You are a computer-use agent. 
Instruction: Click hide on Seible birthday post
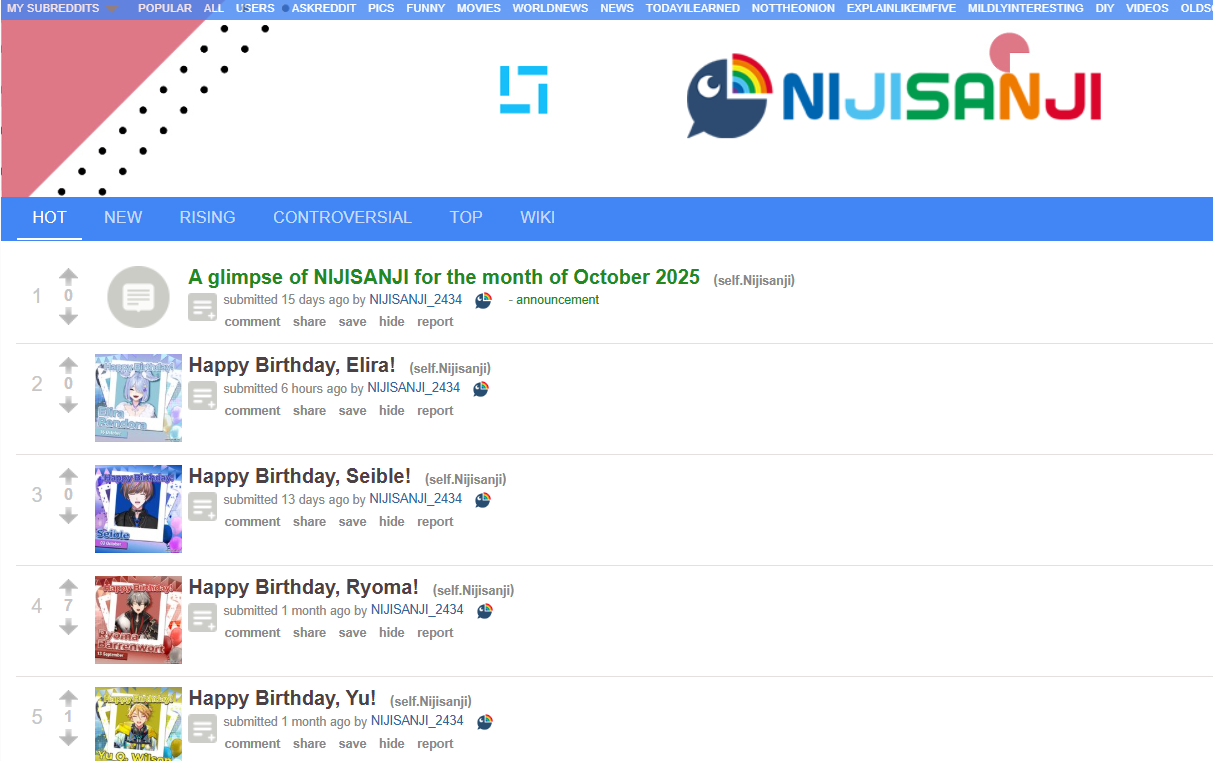pos(392,522)
